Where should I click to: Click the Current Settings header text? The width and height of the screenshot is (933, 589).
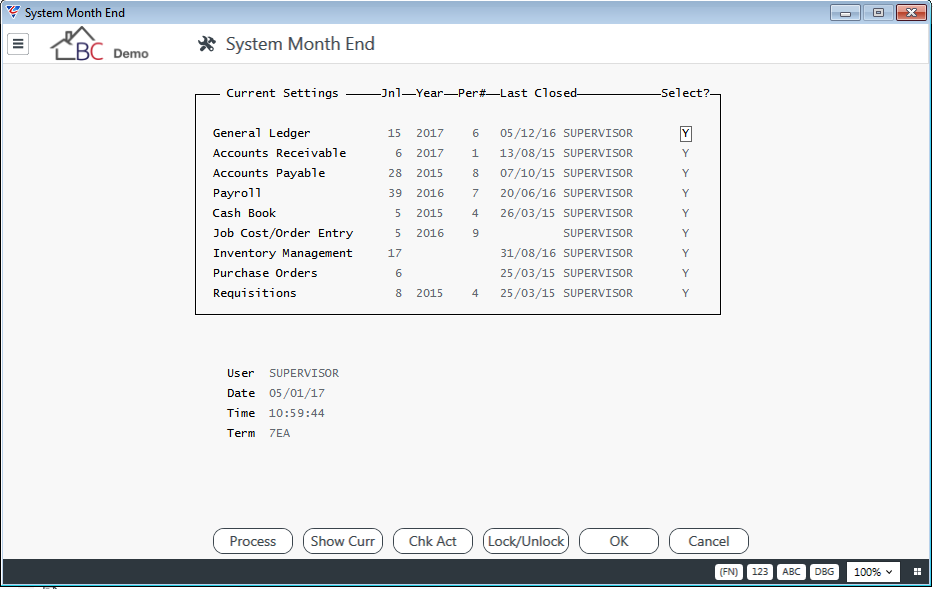(x=282, y=93)
